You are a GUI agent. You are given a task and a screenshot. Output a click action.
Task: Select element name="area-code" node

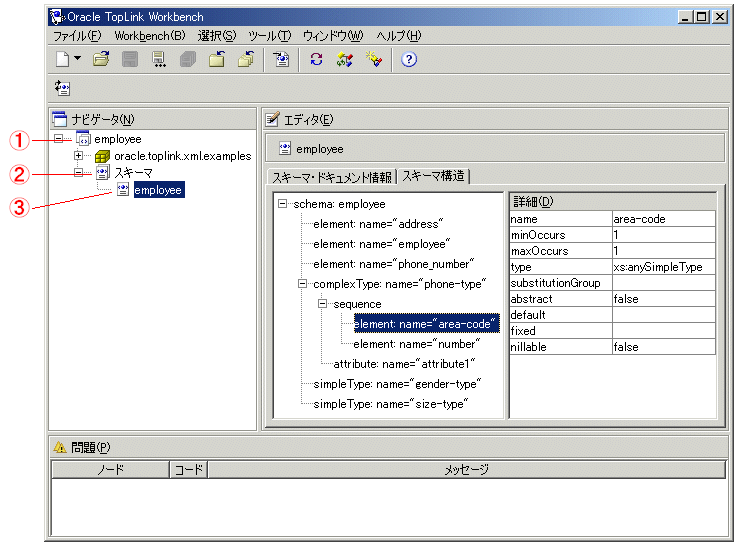426,324
